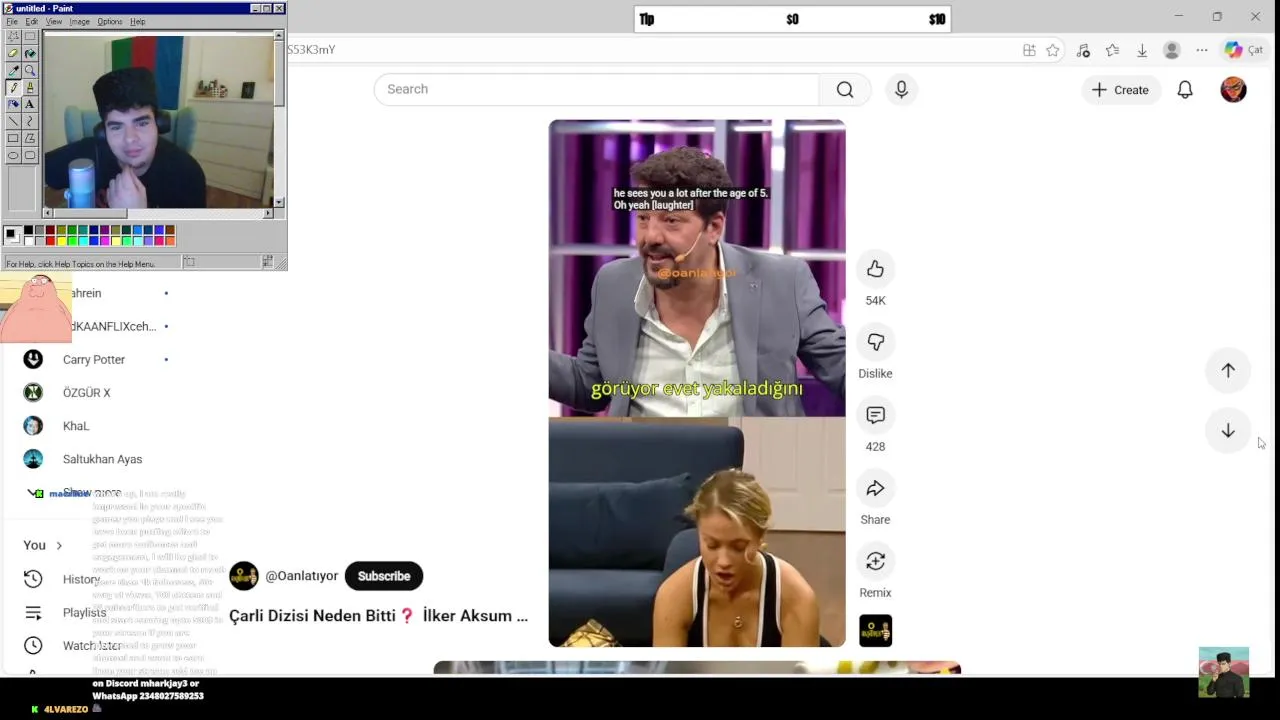1280x720 pixels.
Task: Pick the yellow swatch in Paint palette
Action: 61,241
